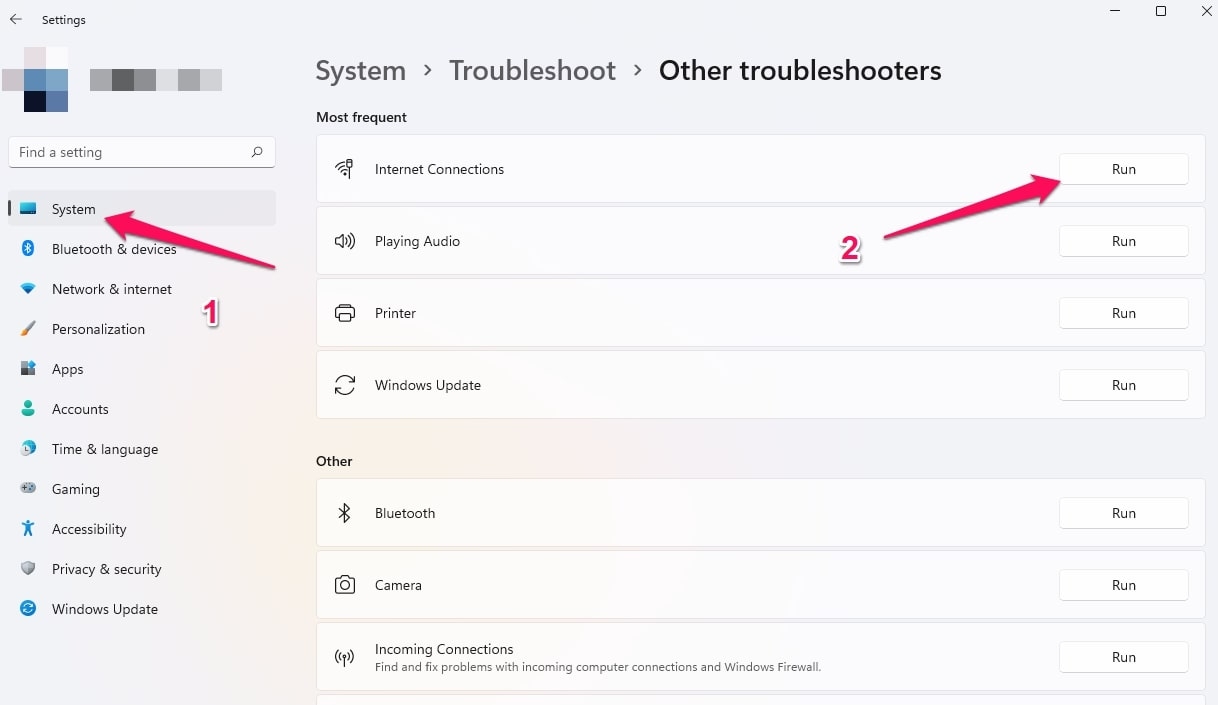Click the Apps icon in sidebar

click(29, 369)
